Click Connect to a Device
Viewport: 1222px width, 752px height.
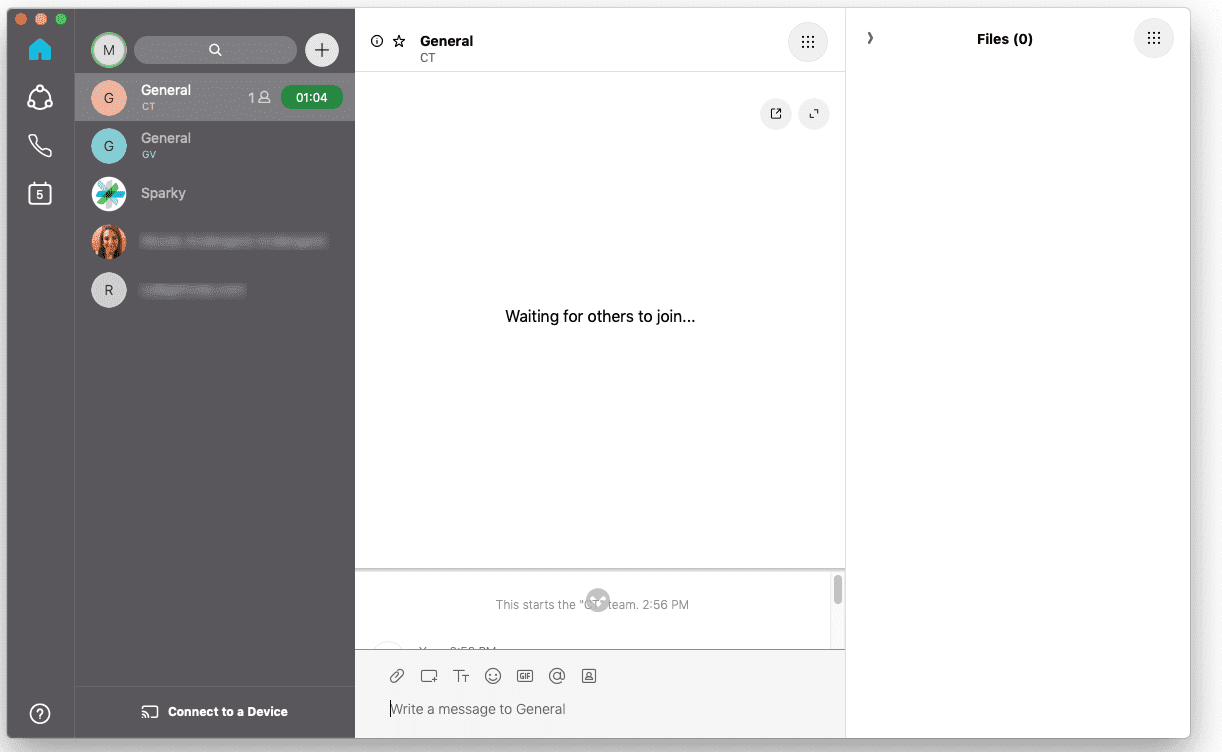pos(215,712)
